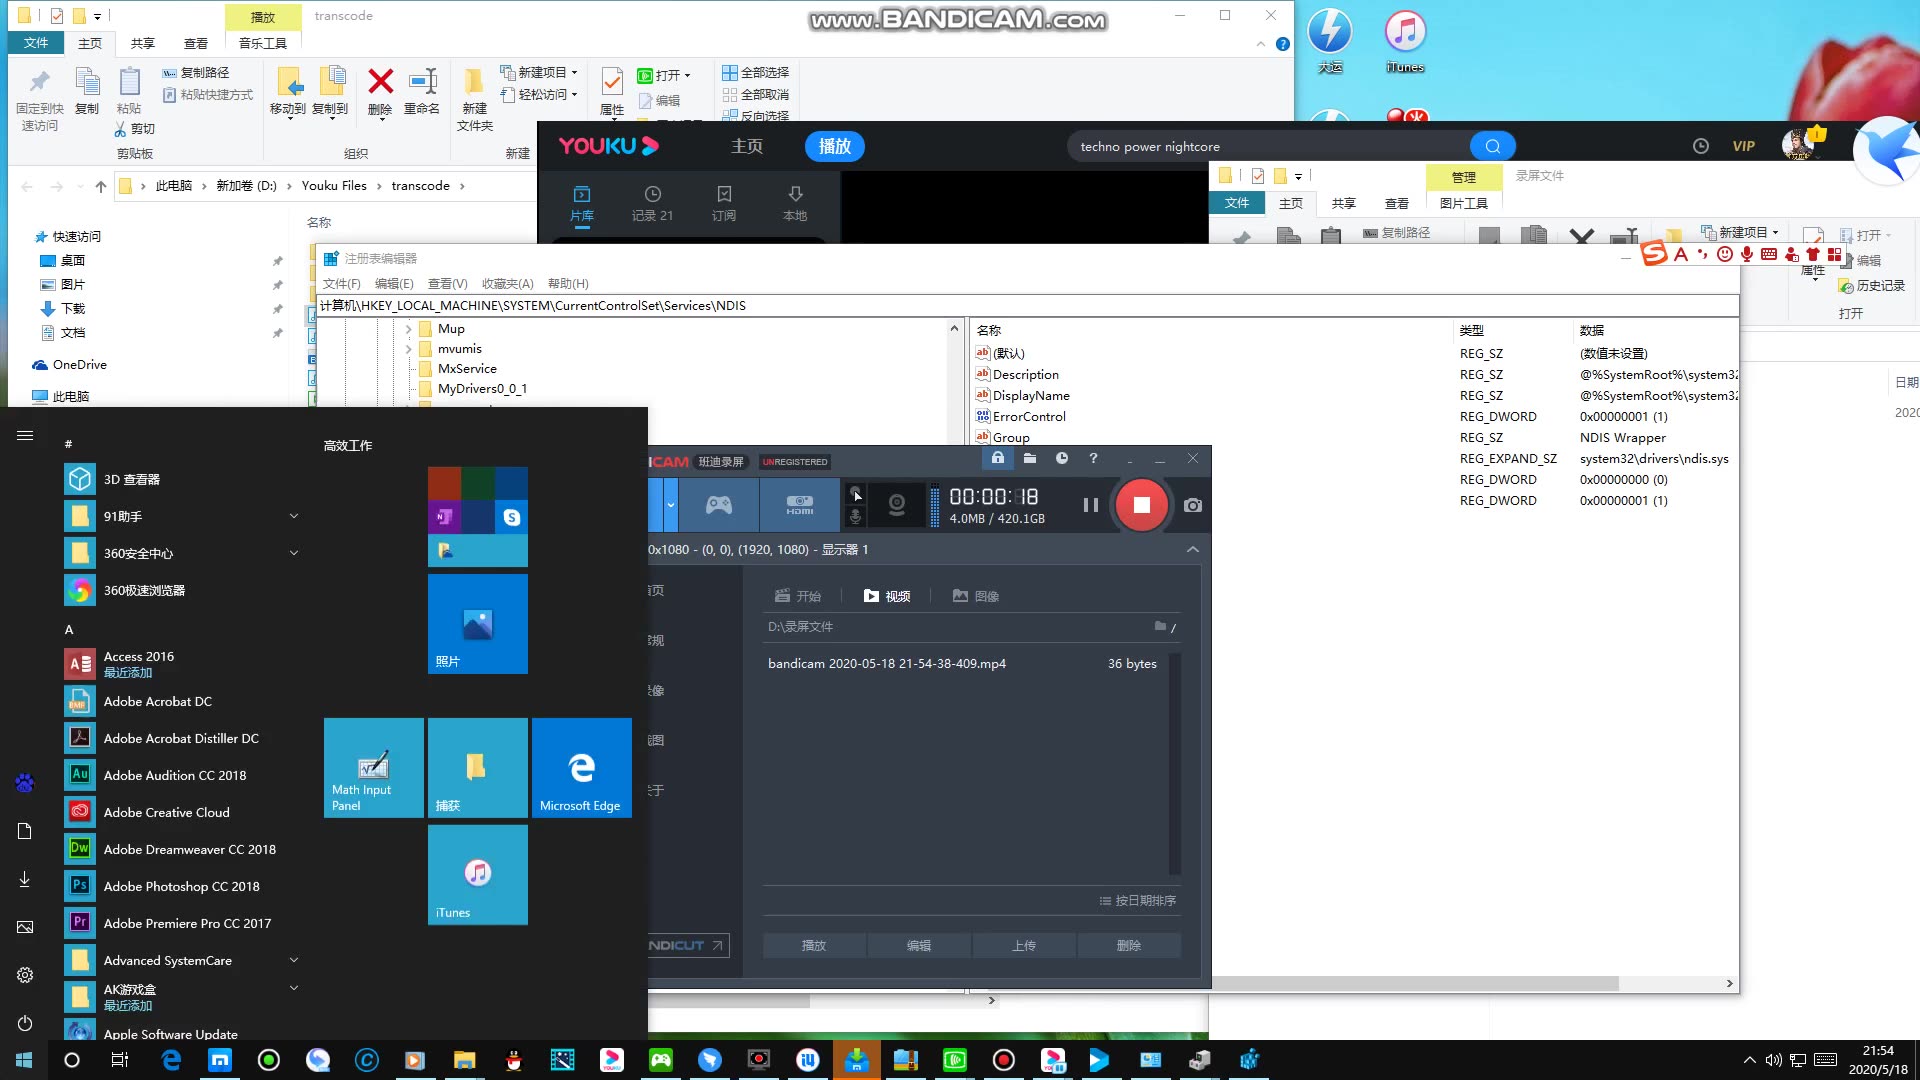Expand the mvumis registry key
This screenshot has width=1920, height=1080.
(408, 349)
